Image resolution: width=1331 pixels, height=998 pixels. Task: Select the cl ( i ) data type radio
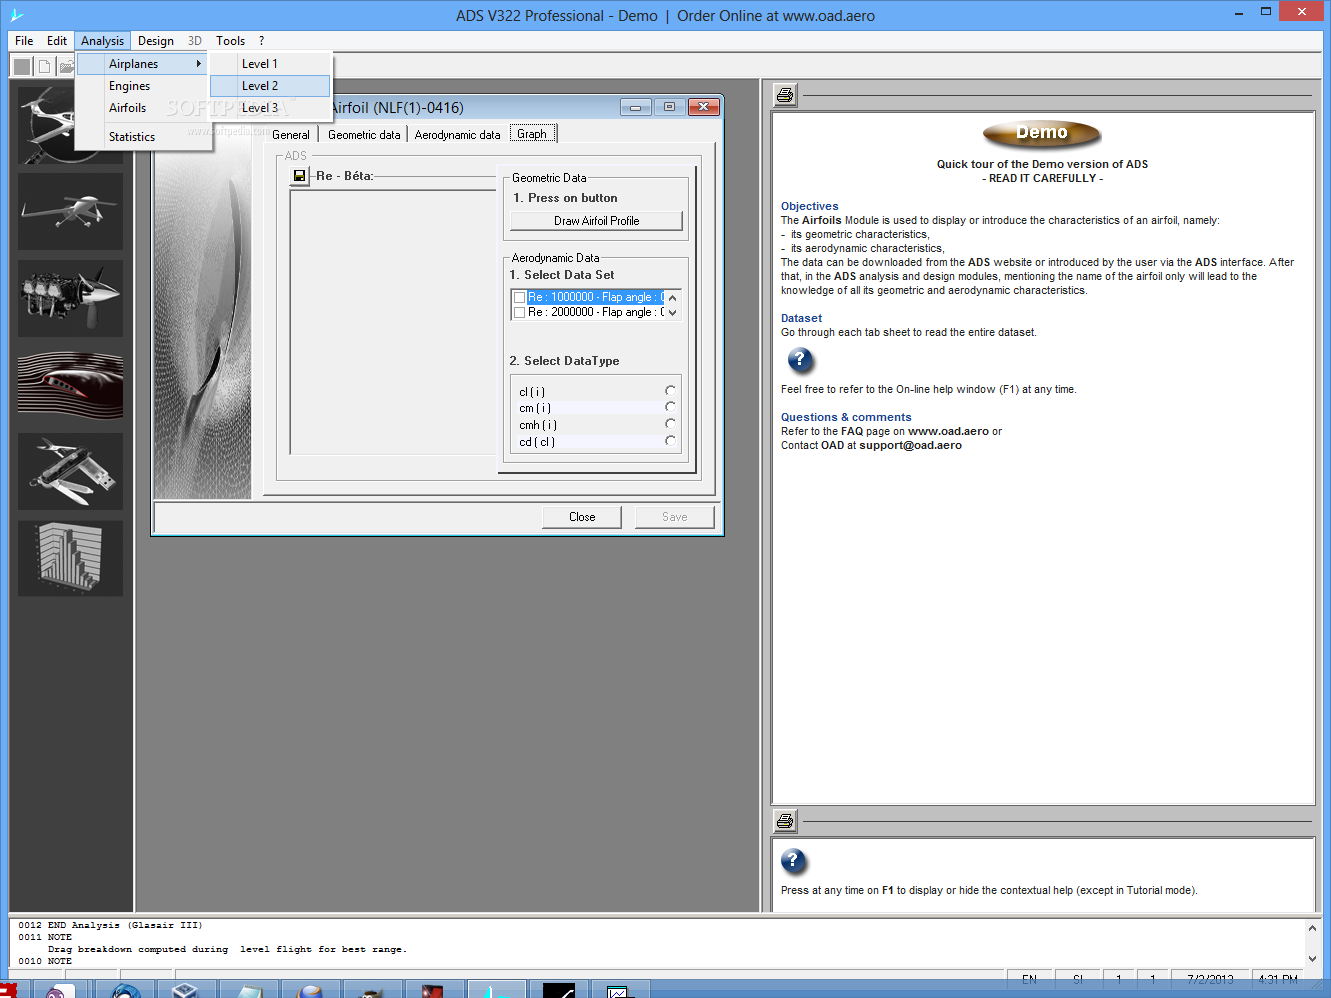[x=670, y=391]
